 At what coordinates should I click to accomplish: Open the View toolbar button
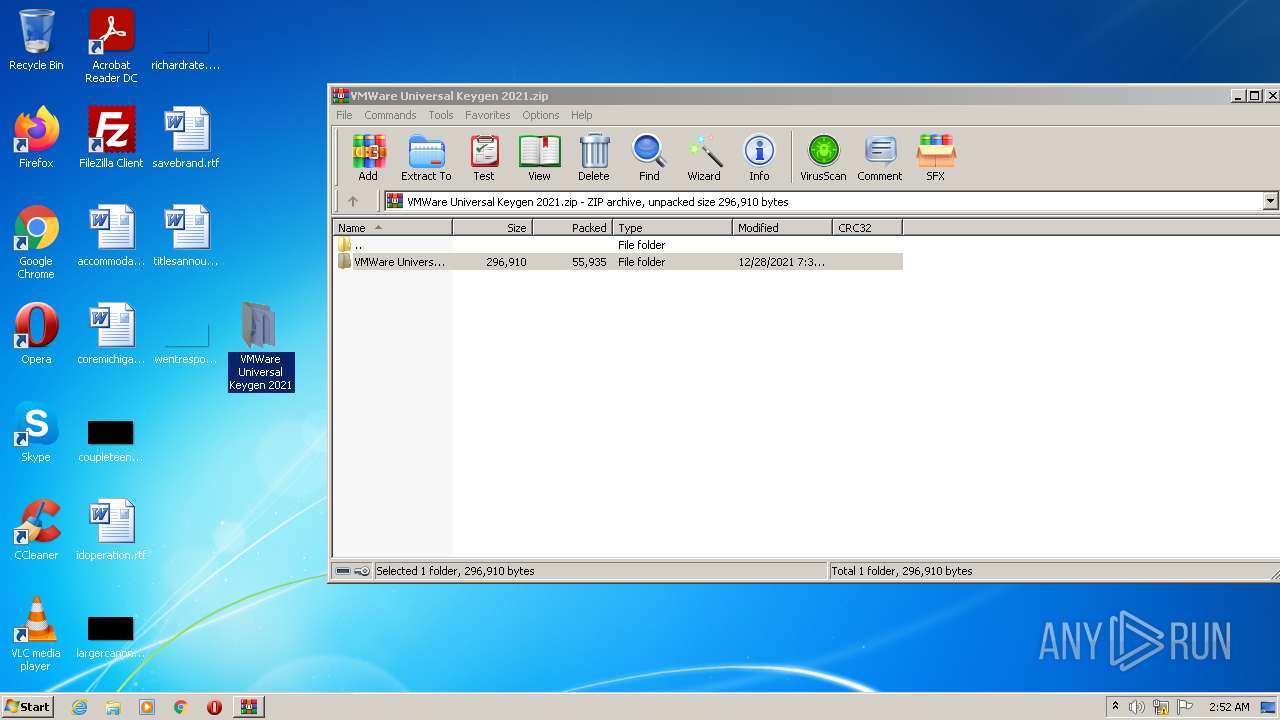pyautogui.click(x=539, y=157)
